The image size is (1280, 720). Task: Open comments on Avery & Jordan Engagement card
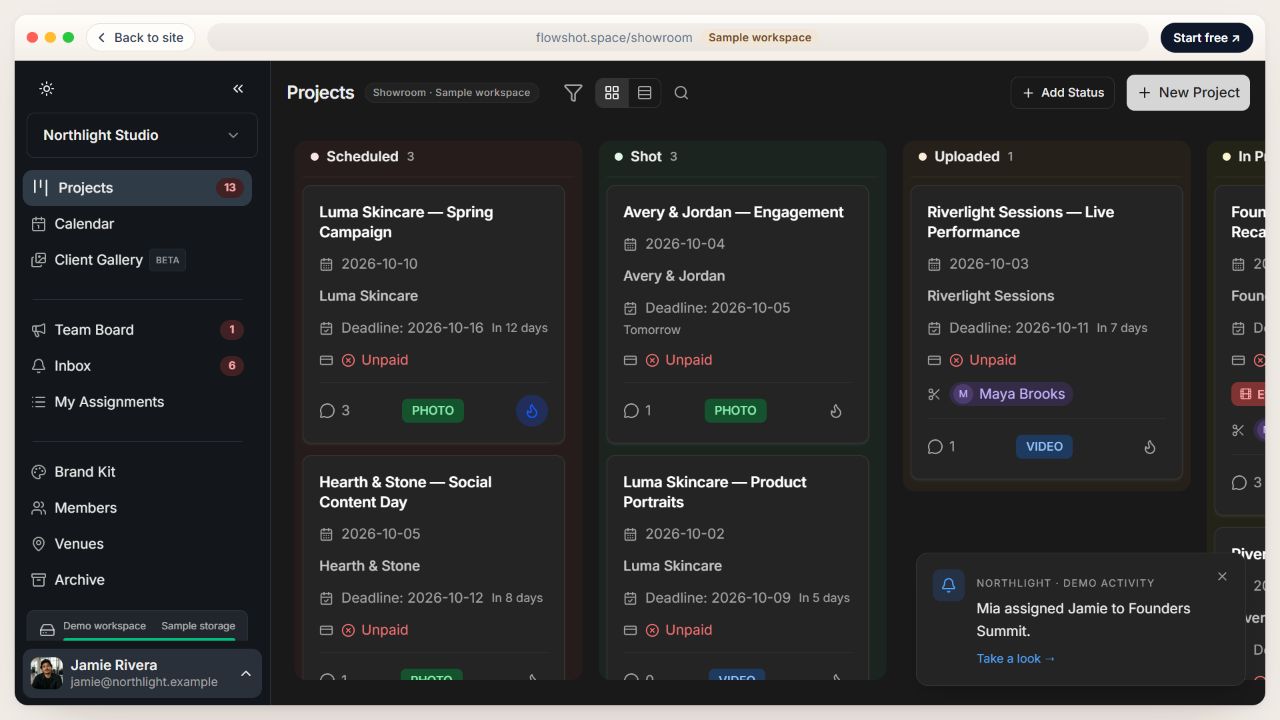tap(638, 411)
